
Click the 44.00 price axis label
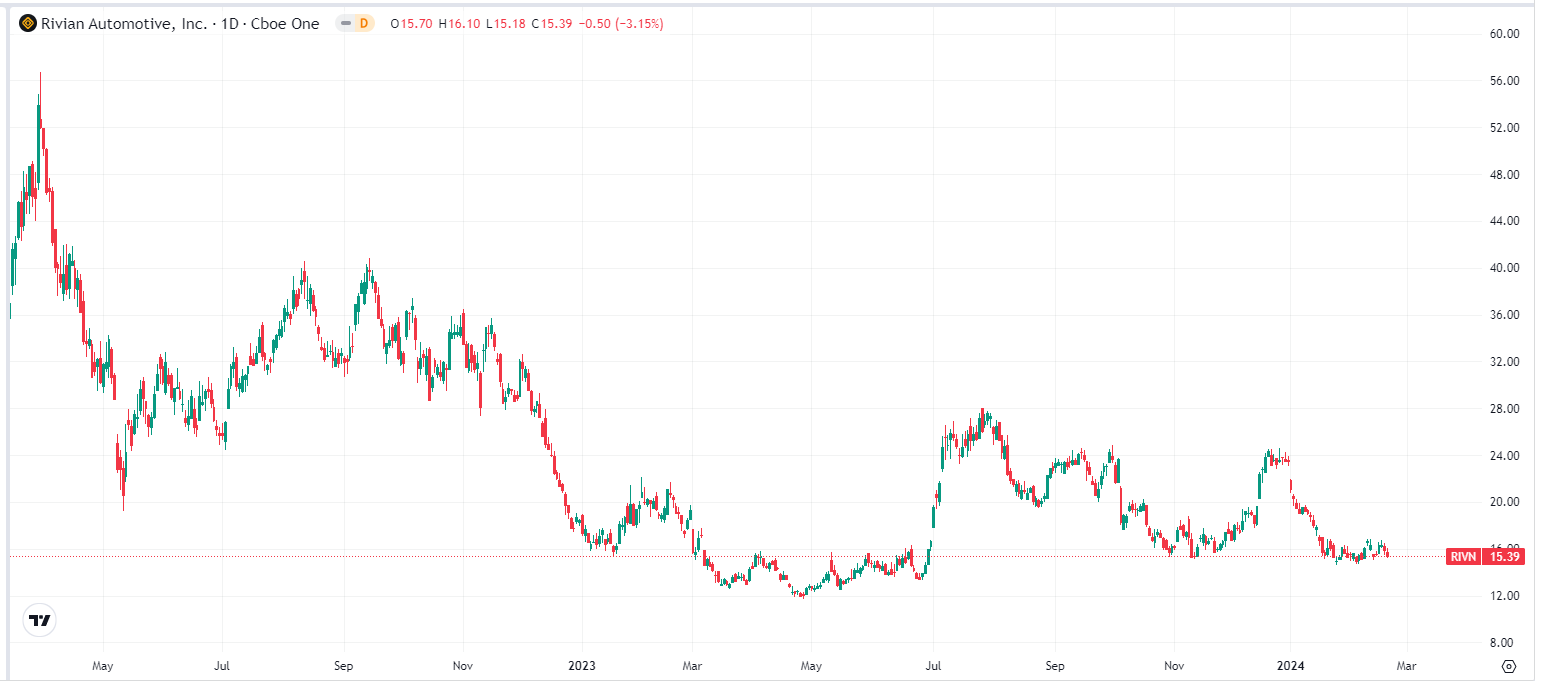(1504, 221)
